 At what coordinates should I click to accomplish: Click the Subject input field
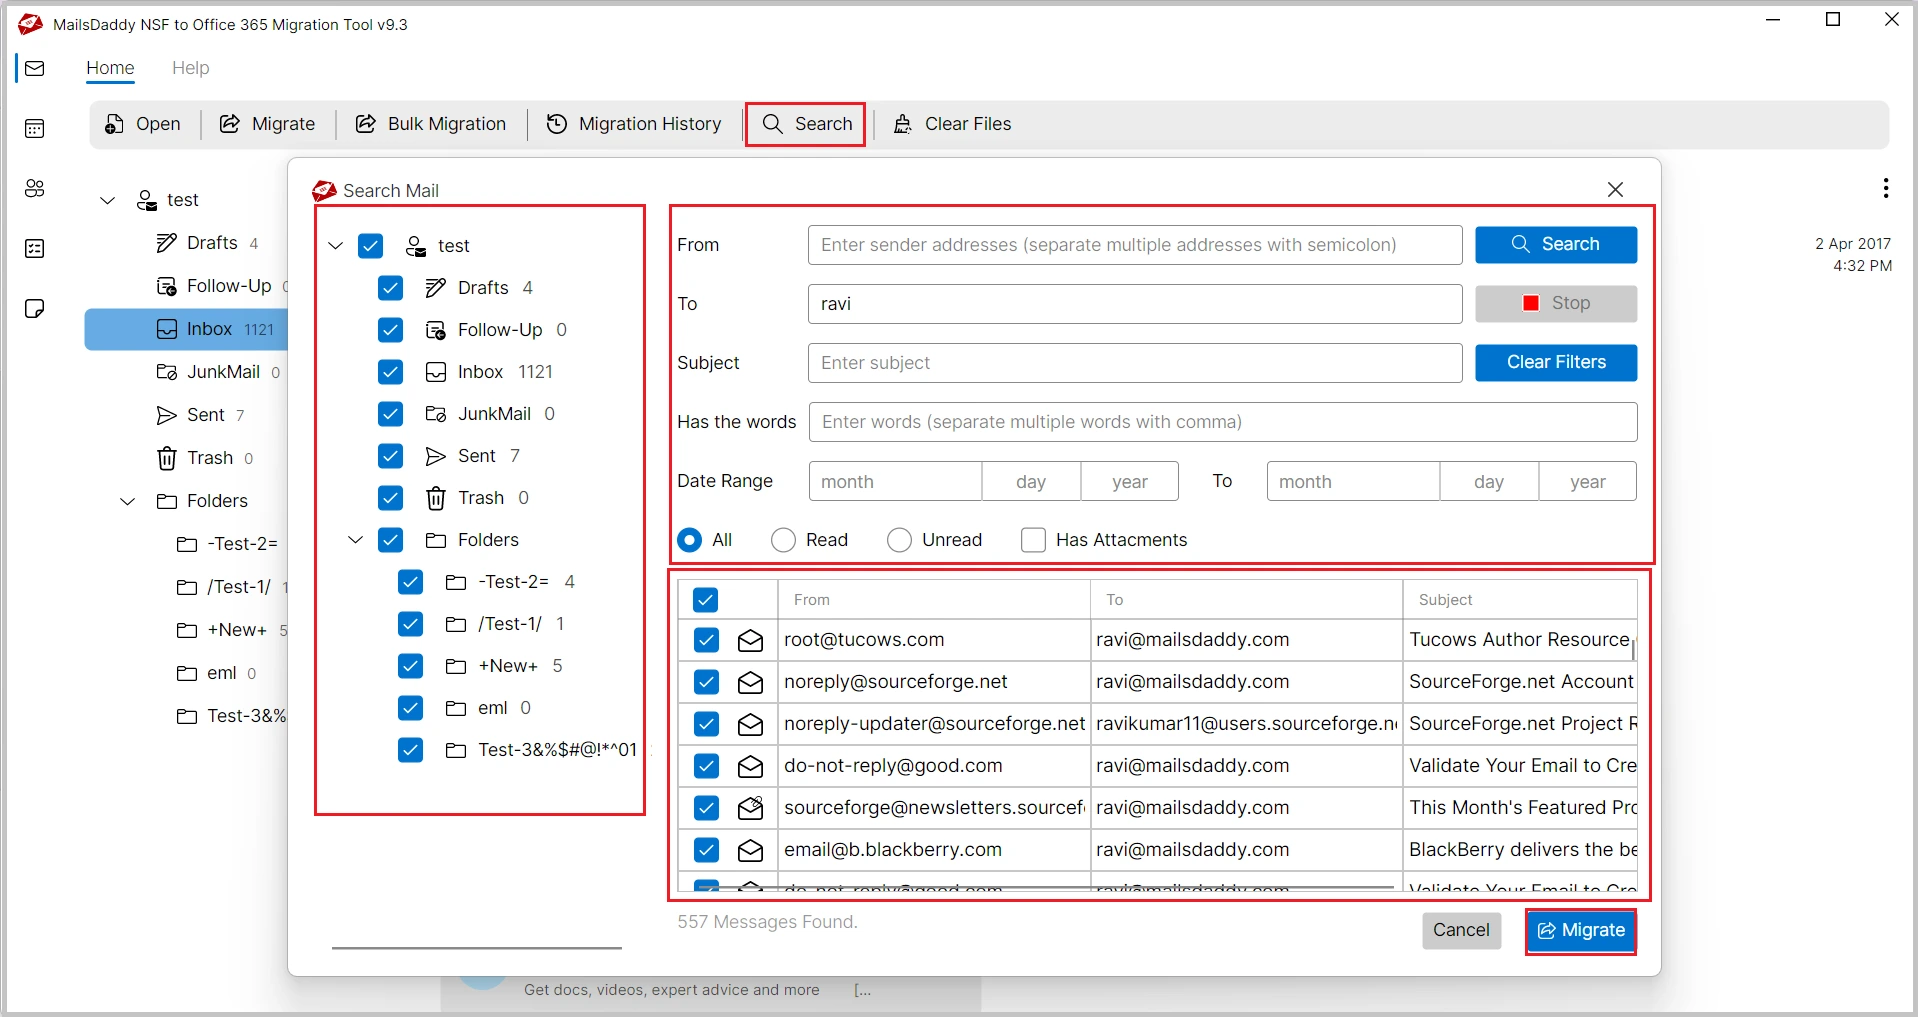point(1134,363)
